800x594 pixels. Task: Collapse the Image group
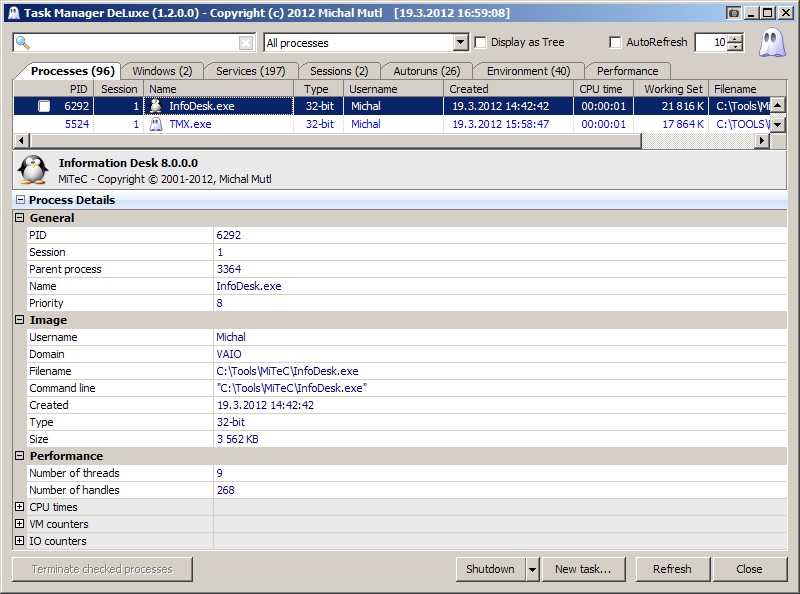tap(19, 320)
